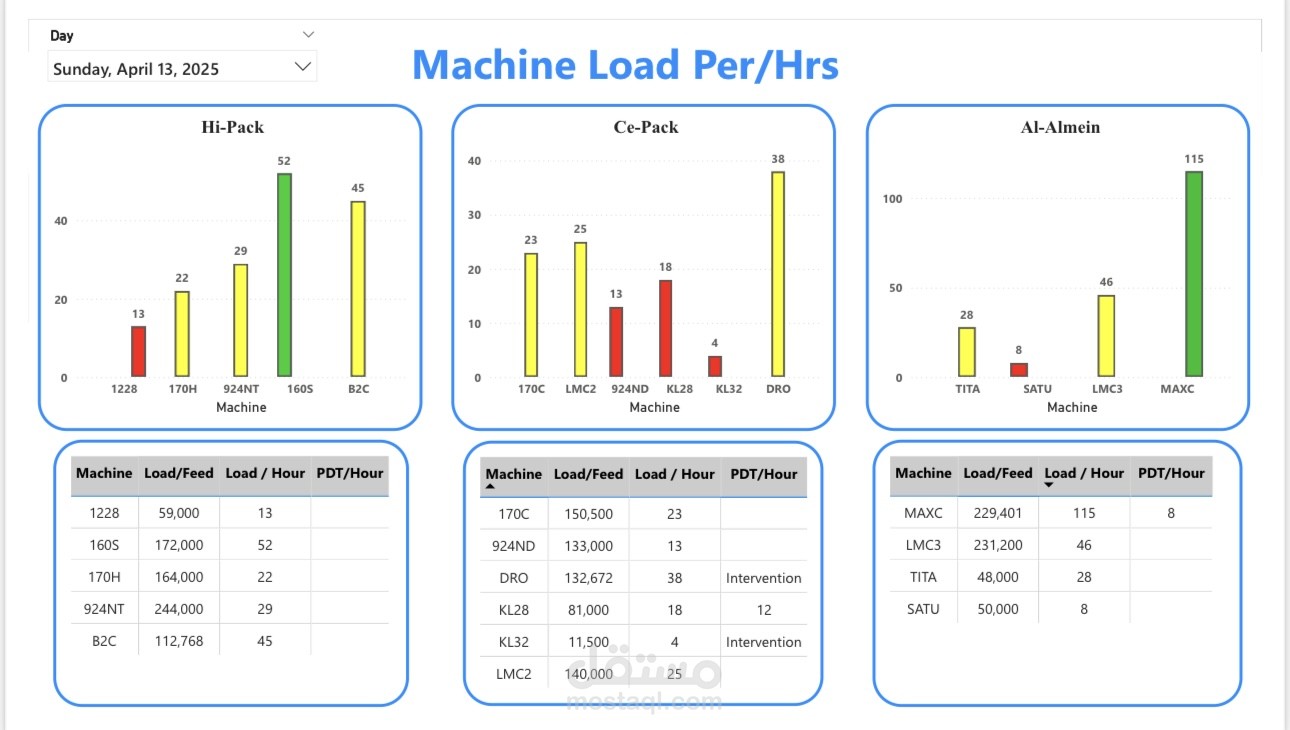Click the LMC2 machine cell in Ce-Pack table
This screenshot has height=730, width=1290.
(513, 674)
